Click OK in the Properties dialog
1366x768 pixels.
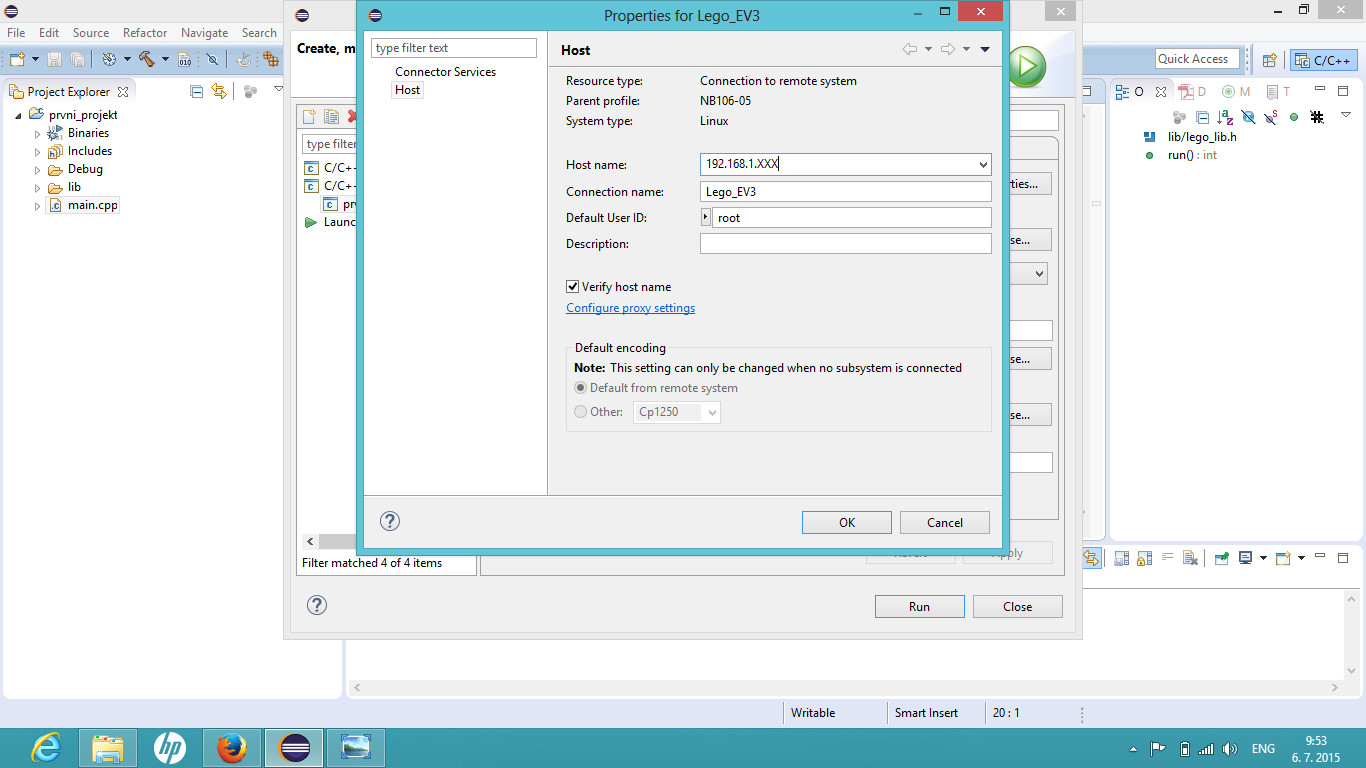click(846, 522)
